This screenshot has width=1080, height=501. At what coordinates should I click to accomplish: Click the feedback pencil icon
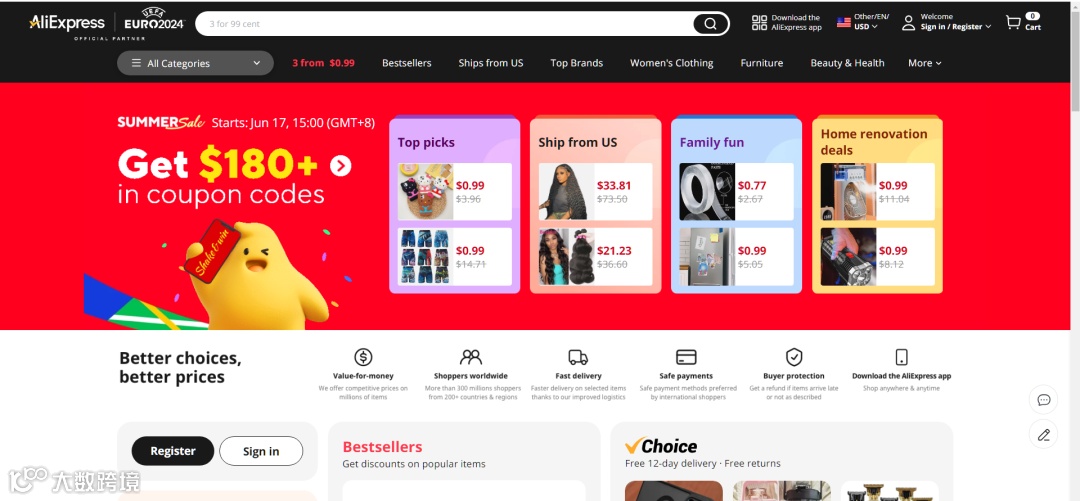[x=1043, y=434]
